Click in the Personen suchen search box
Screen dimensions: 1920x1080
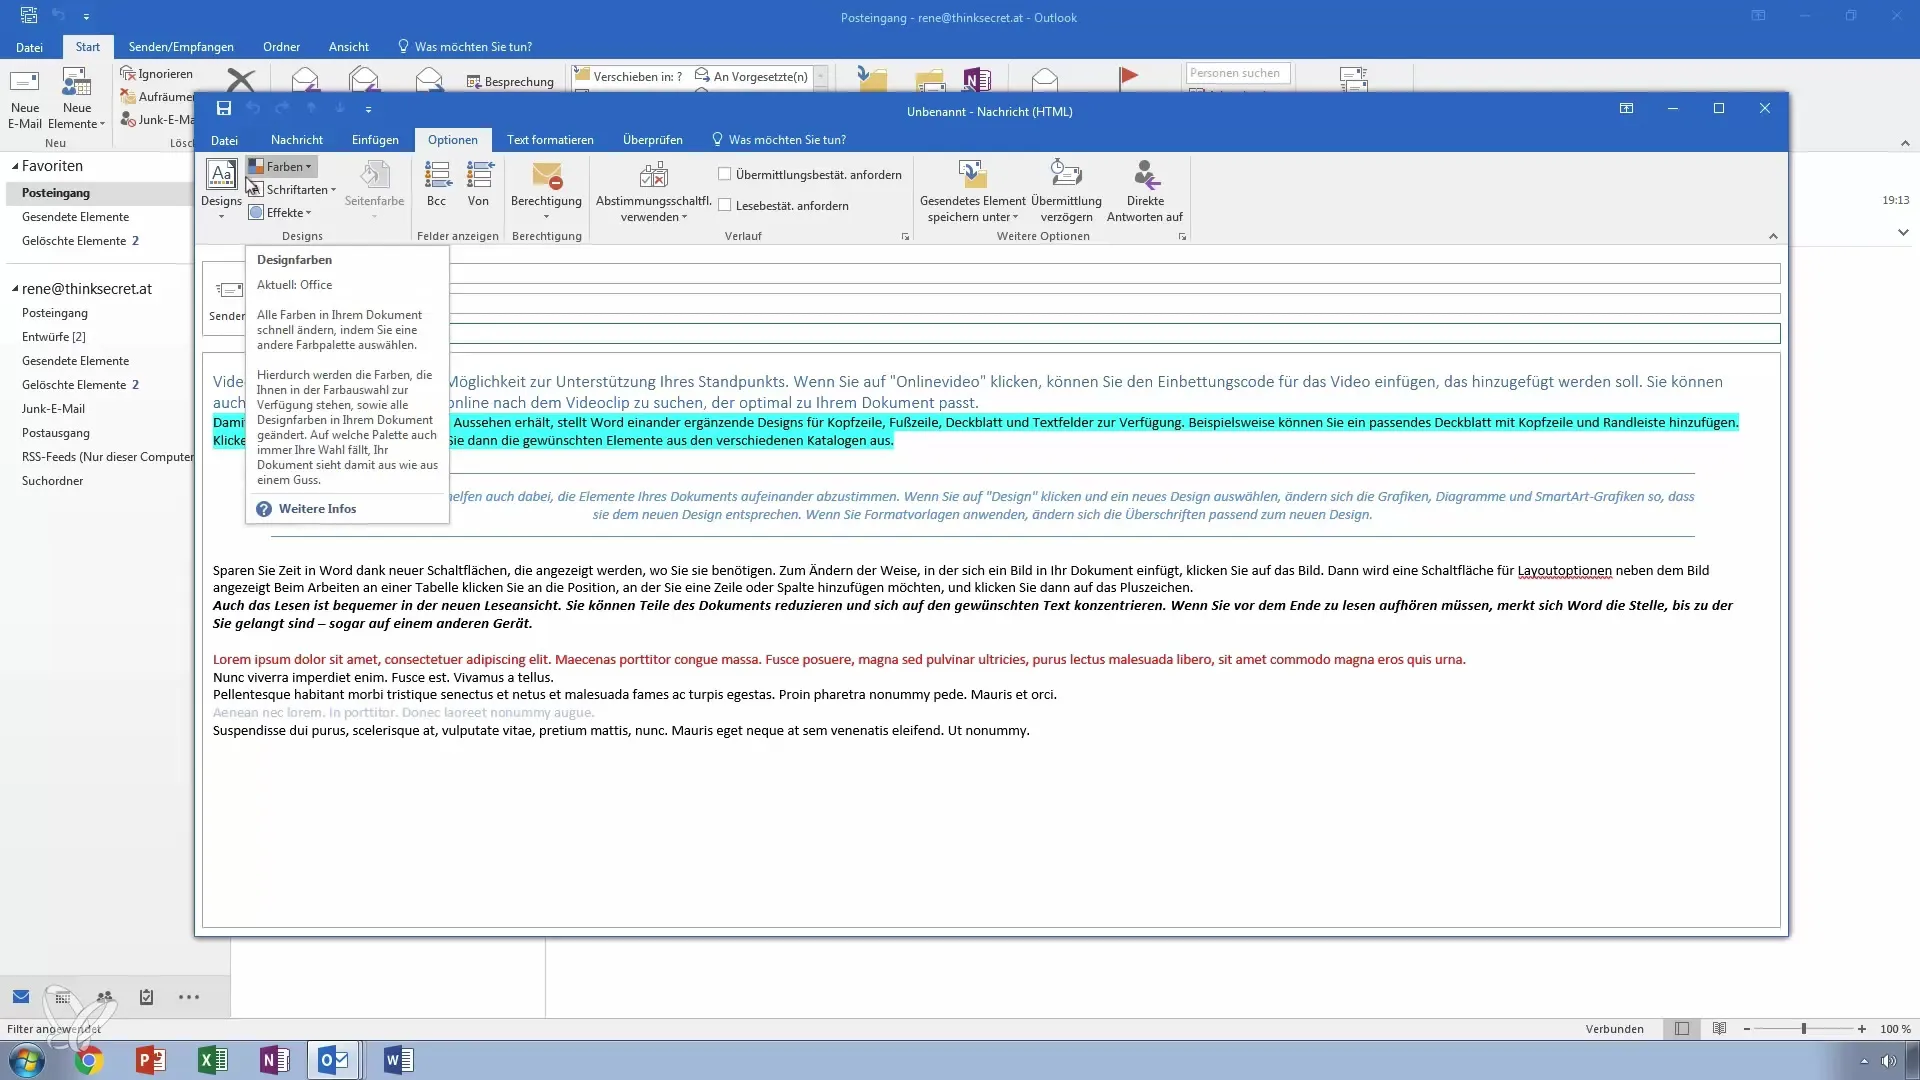coord(1238,73)
